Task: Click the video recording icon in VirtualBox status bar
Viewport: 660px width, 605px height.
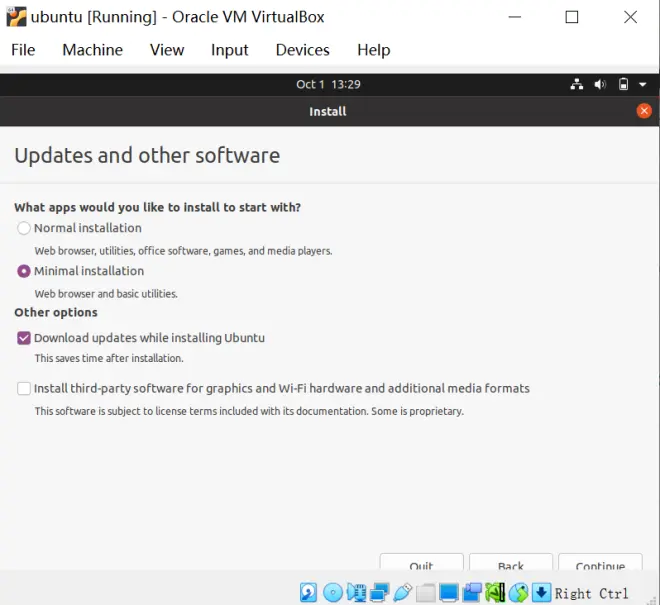Action: coord(472,592)
